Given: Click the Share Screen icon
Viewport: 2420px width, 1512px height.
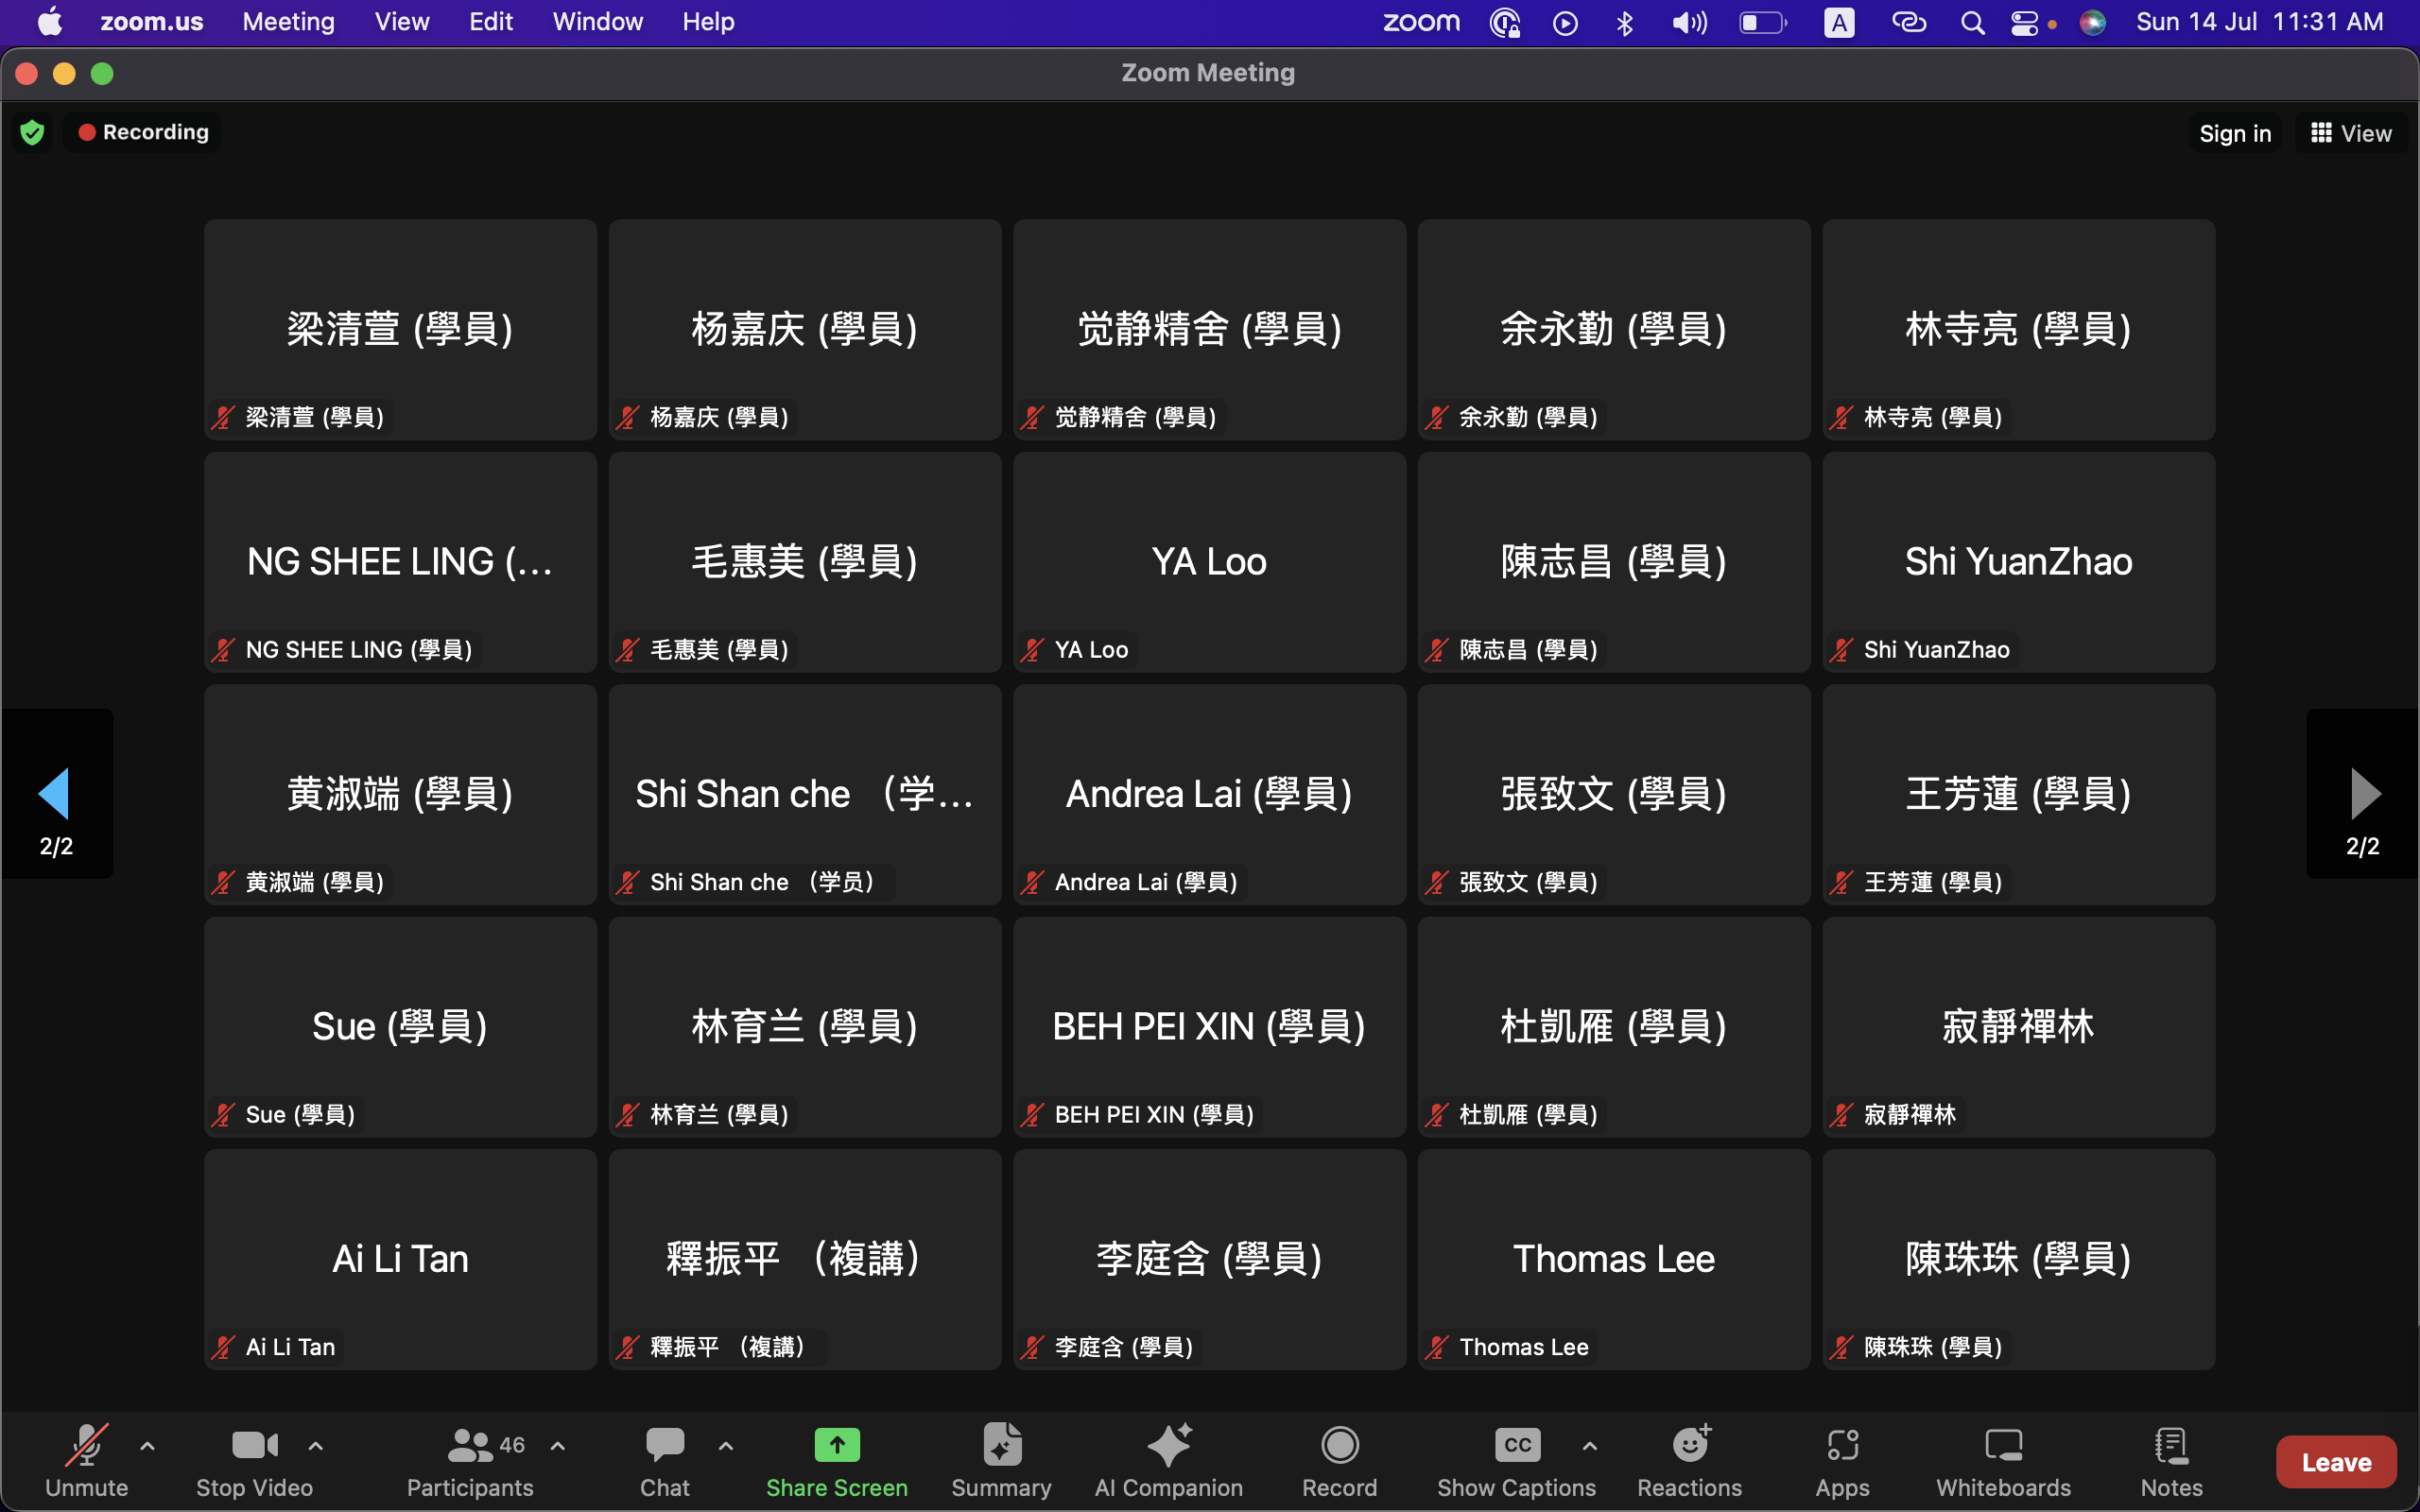Looking at the screenshot, I should (x=836, y=1446).
